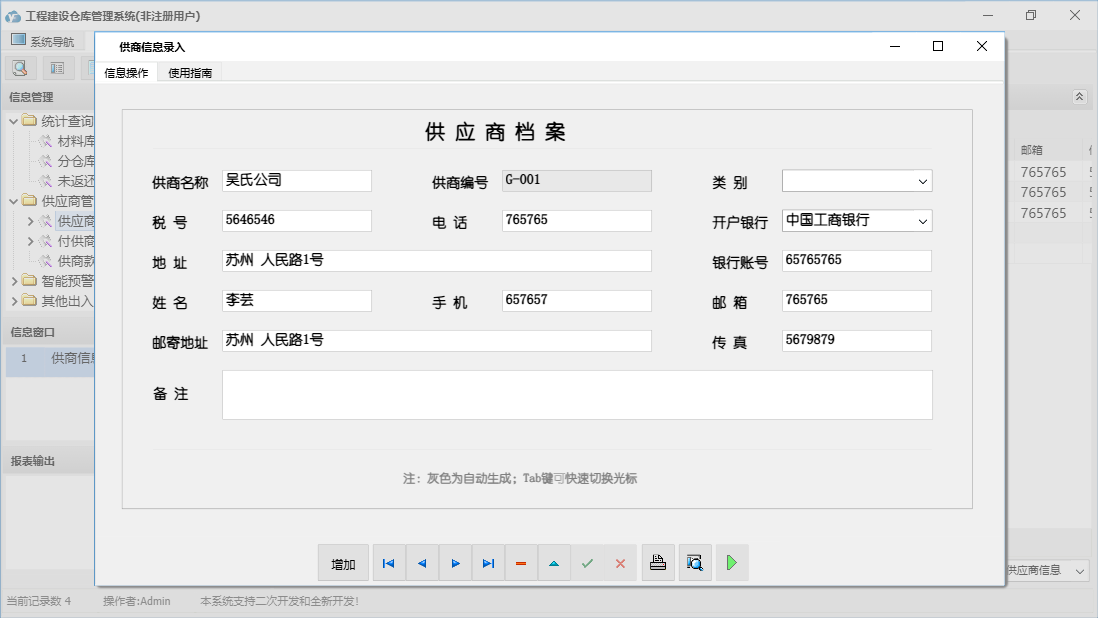Click the green play arrow icon
The height and width of the screenshot is (618, 1098).
(732, 563)
